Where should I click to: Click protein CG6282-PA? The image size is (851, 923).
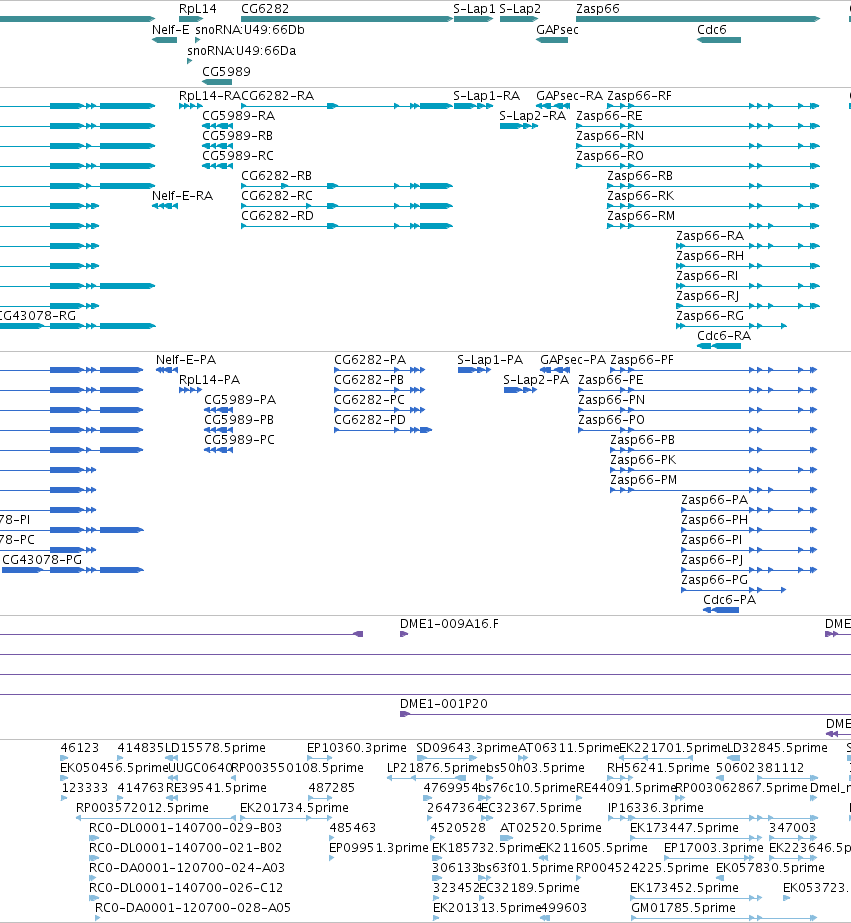coord(370,360)
